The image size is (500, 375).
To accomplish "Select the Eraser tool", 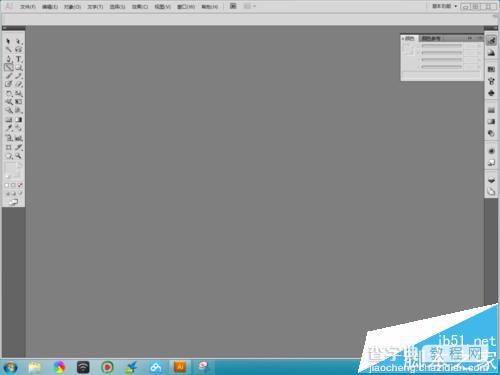I will click(x=19, y=84).
